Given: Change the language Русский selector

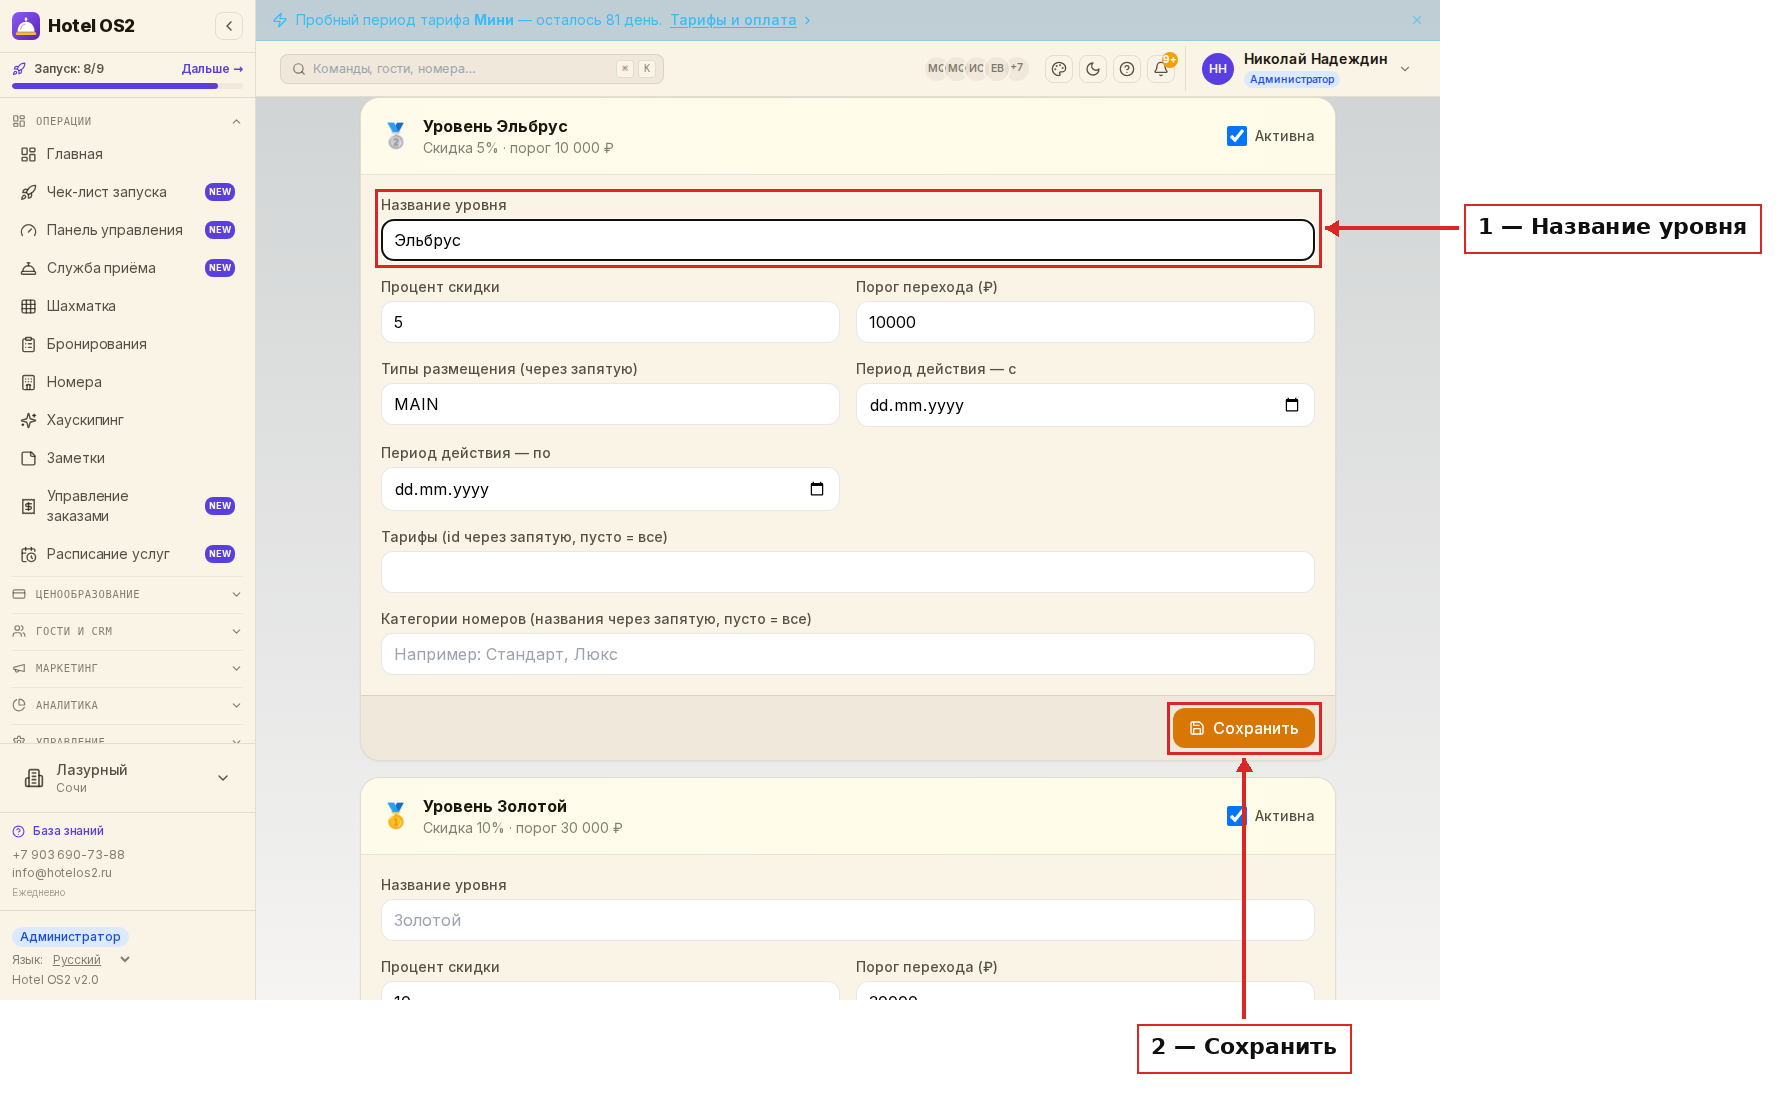Looking at the screenshot, I should [91, 960].
